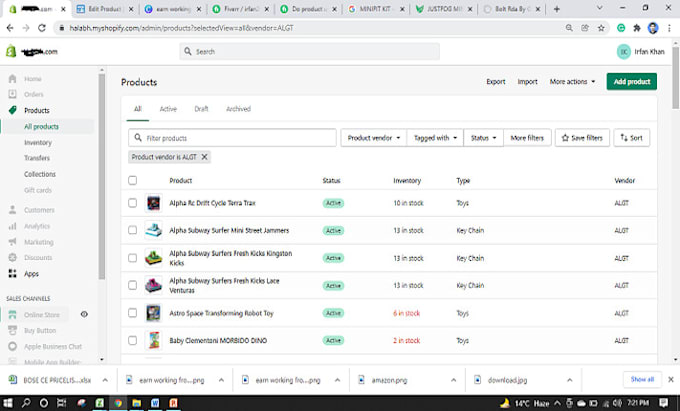Screen dimensions: 680x411
Task: Open Transfers in the Products submenu
Action: click(x=37, y=158)
